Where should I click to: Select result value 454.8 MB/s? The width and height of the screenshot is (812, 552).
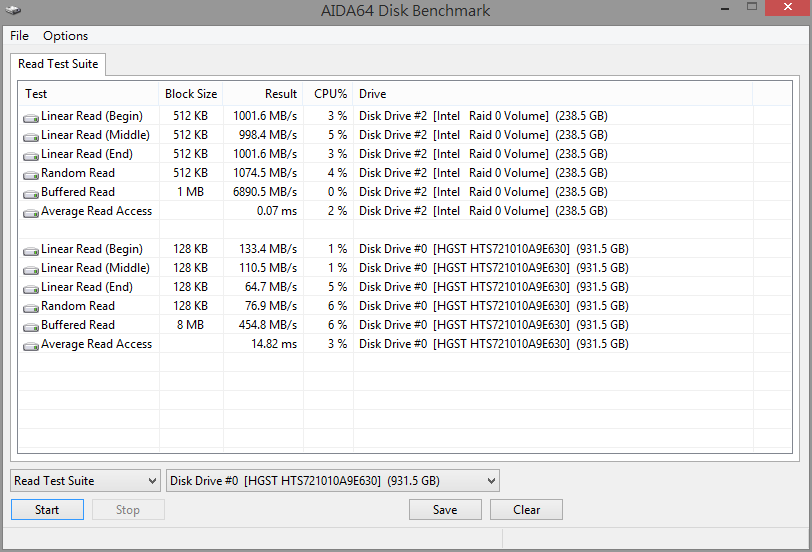point(268,325)
